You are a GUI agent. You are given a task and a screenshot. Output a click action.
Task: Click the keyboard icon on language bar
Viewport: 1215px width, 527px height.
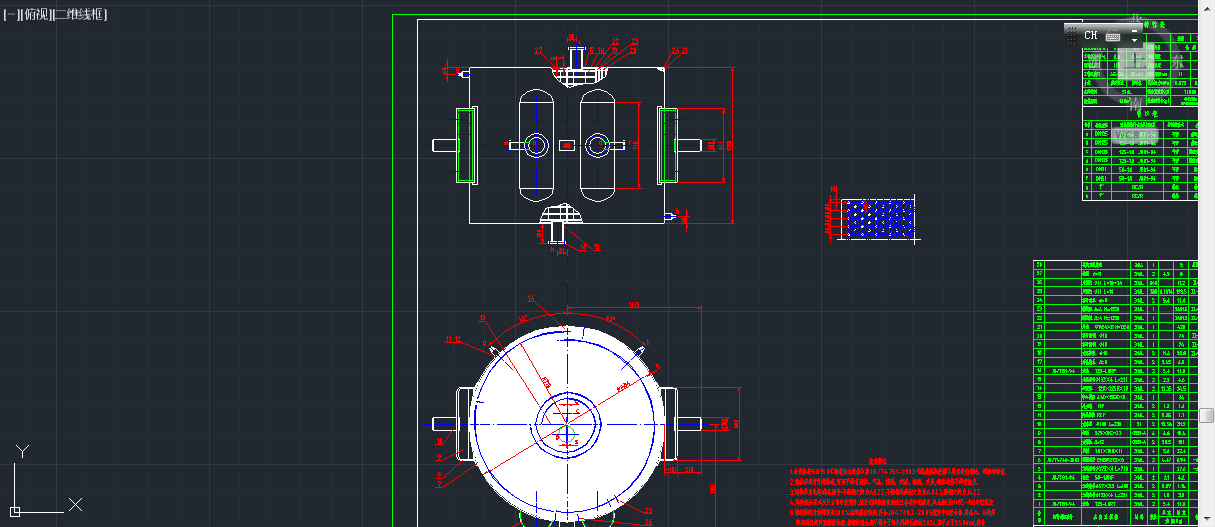[1113, 36]
